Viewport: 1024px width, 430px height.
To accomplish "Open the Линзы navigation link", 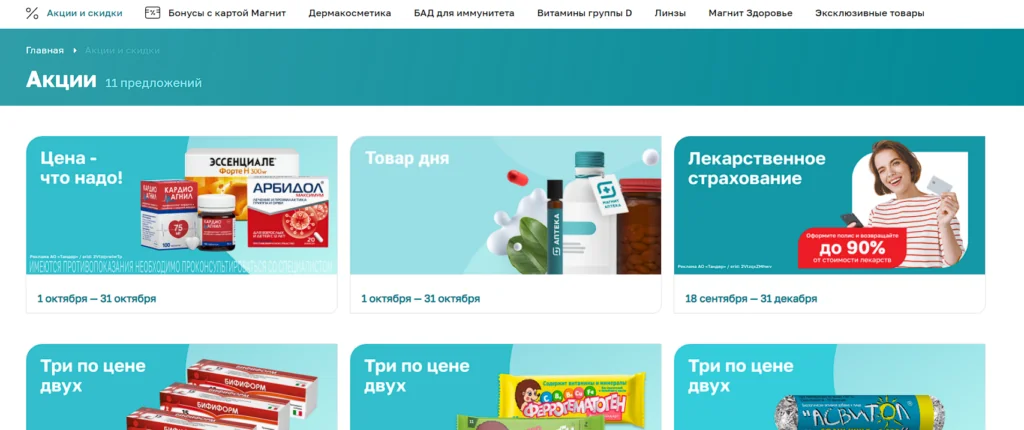I will [x=670, y=13].
